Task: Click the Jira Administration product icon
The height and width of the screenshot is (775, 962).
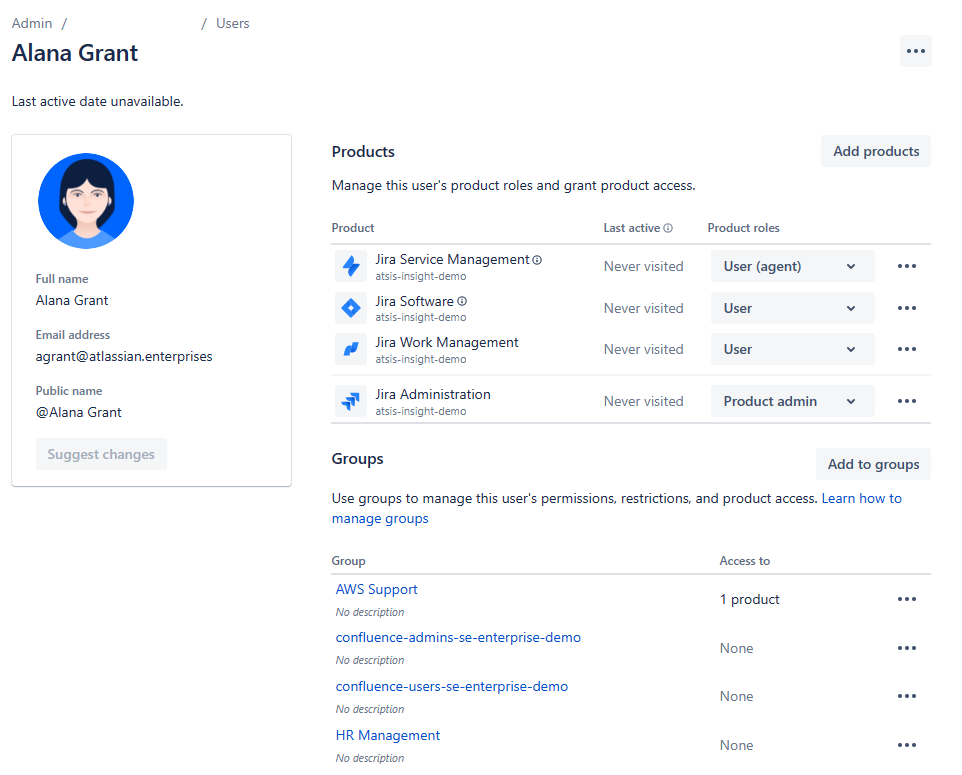Action: pos(351,401)
